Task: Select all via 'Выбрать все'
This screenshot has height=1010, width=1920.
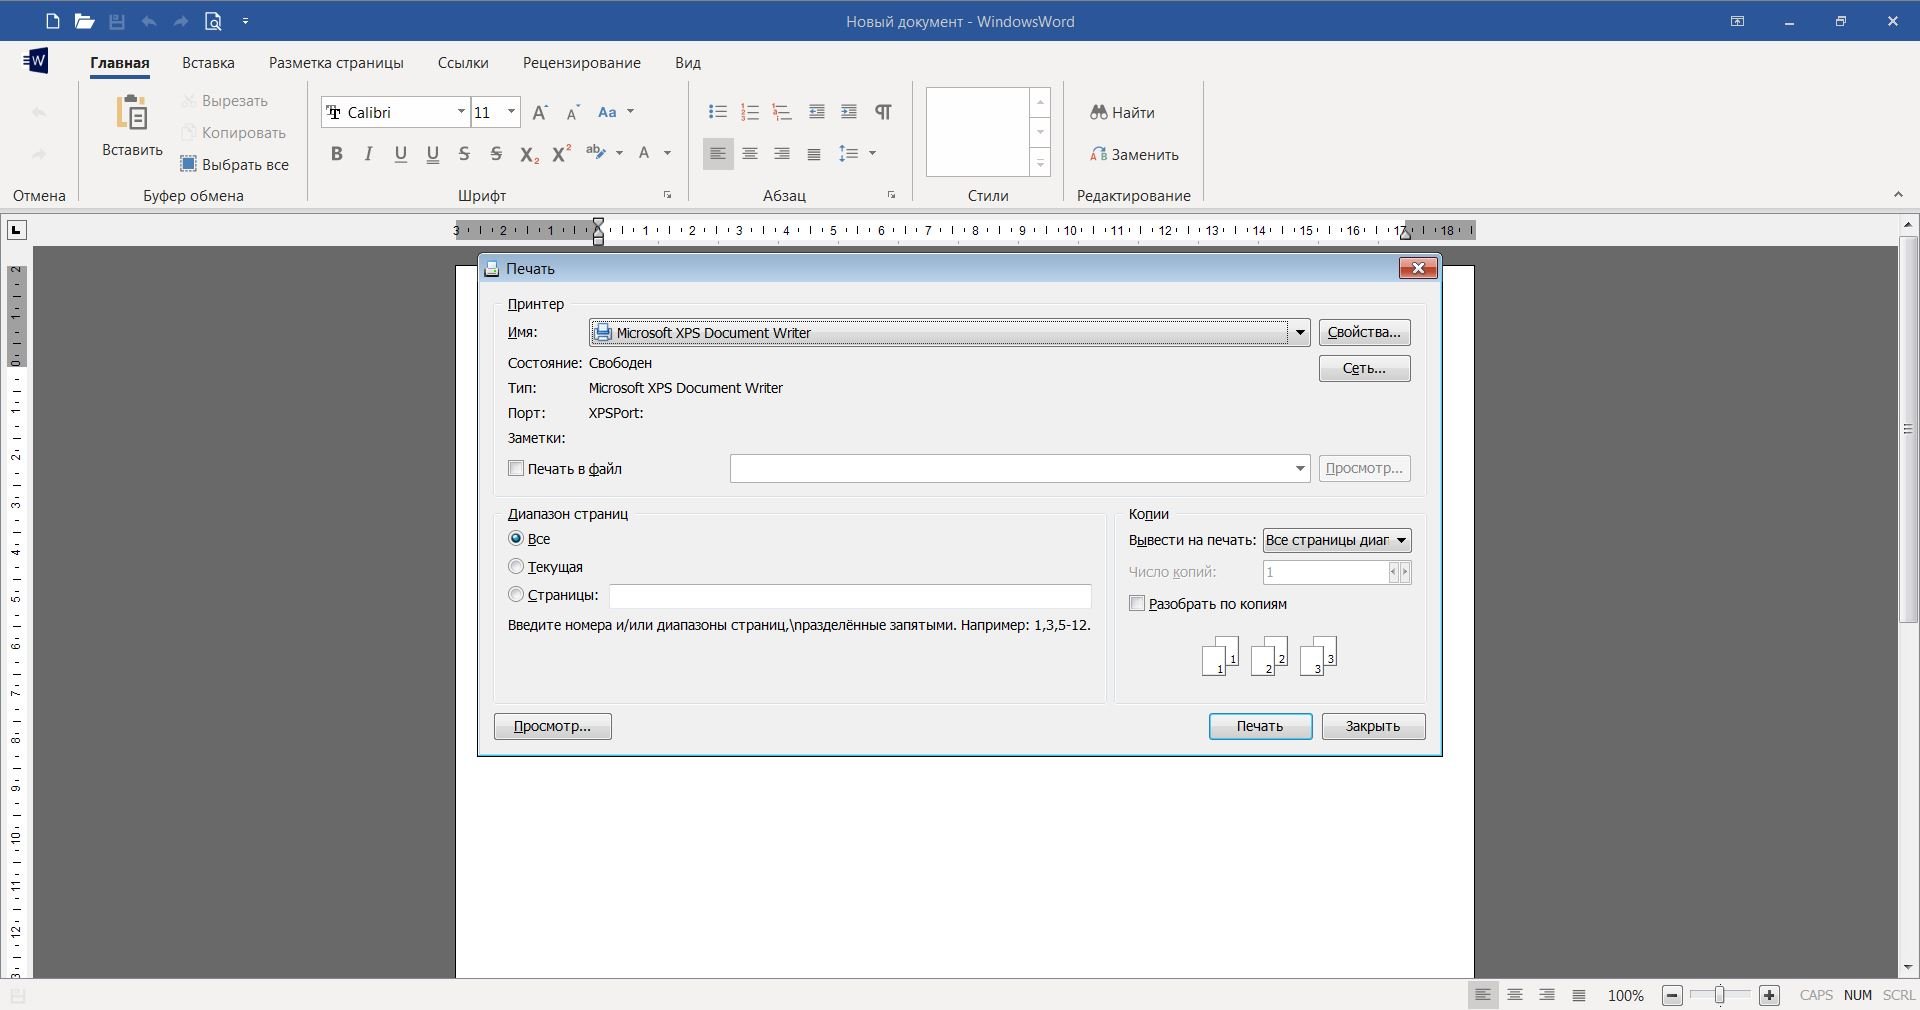Action: (235, 165)
